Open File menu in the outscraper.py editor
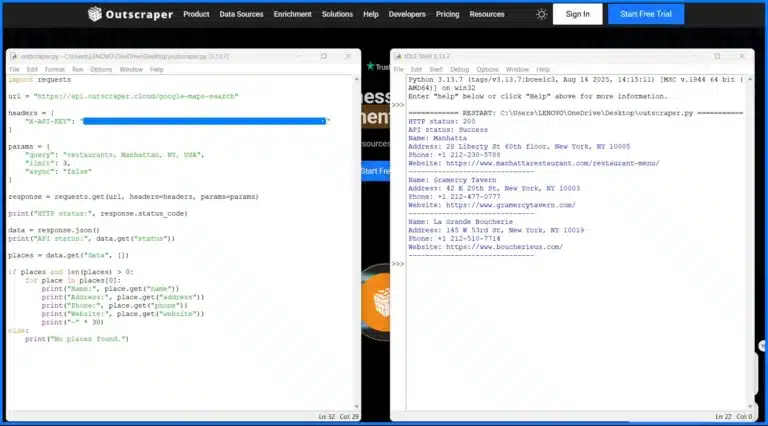This screenshot has width=768, height=426. click(x=14, y=70)
